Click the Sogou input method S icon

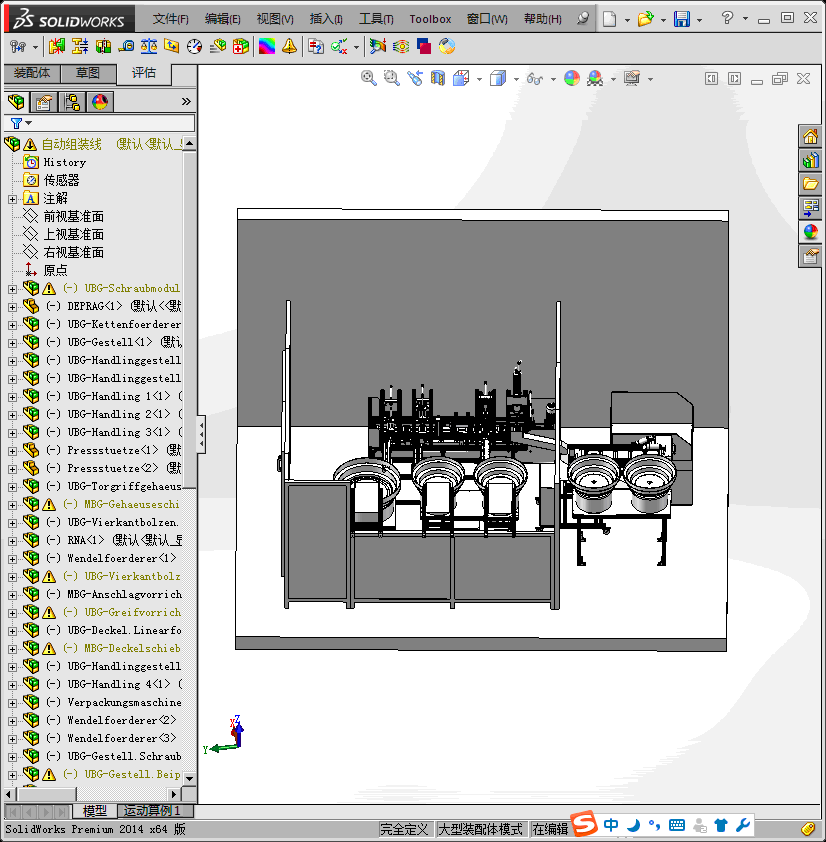pos(584,823)
